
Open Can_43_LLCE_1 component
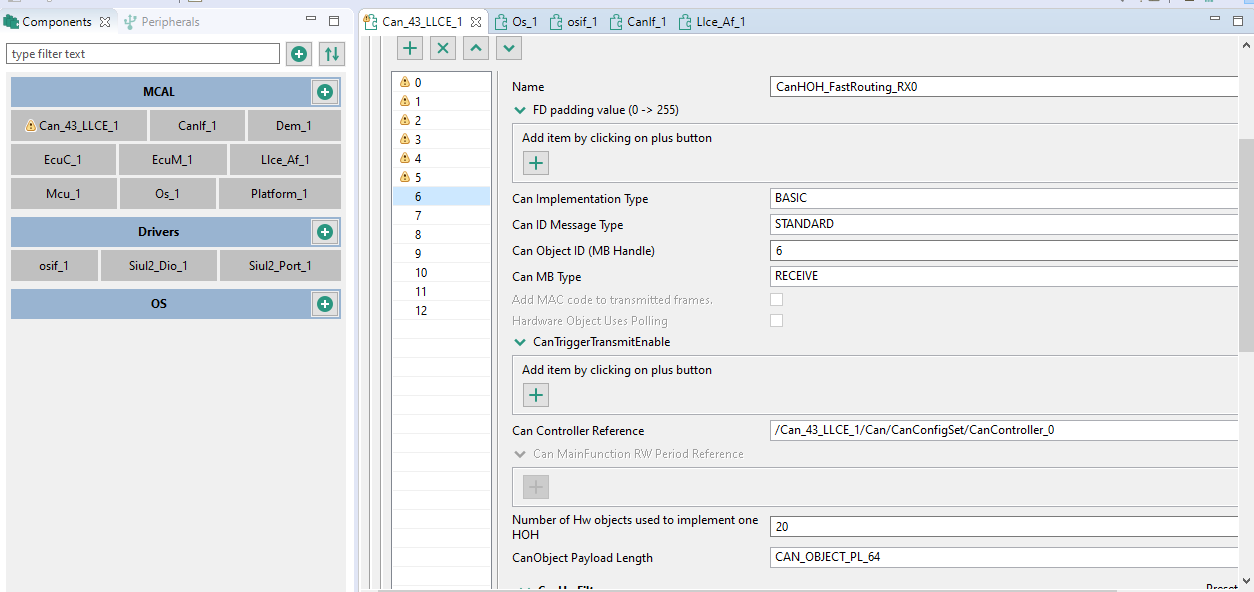click(79, 126)
